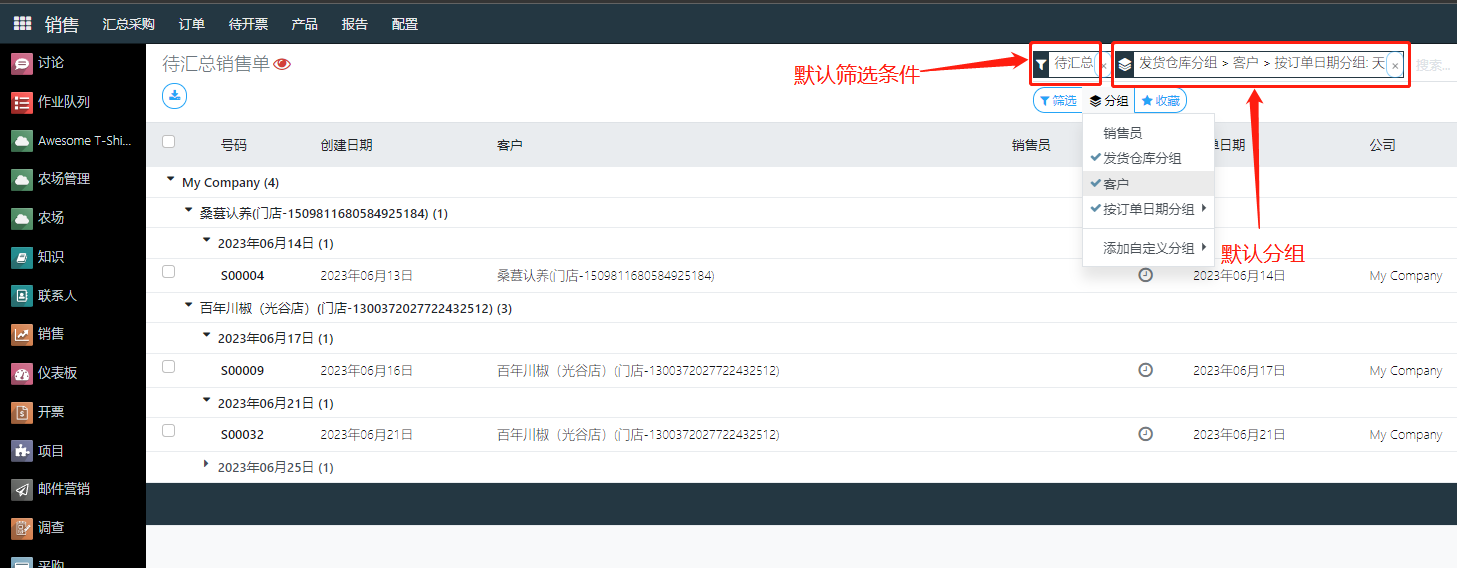
Task: Select 销售员 grouping option
Action: pyautogui.click(x=1122, y=132)
